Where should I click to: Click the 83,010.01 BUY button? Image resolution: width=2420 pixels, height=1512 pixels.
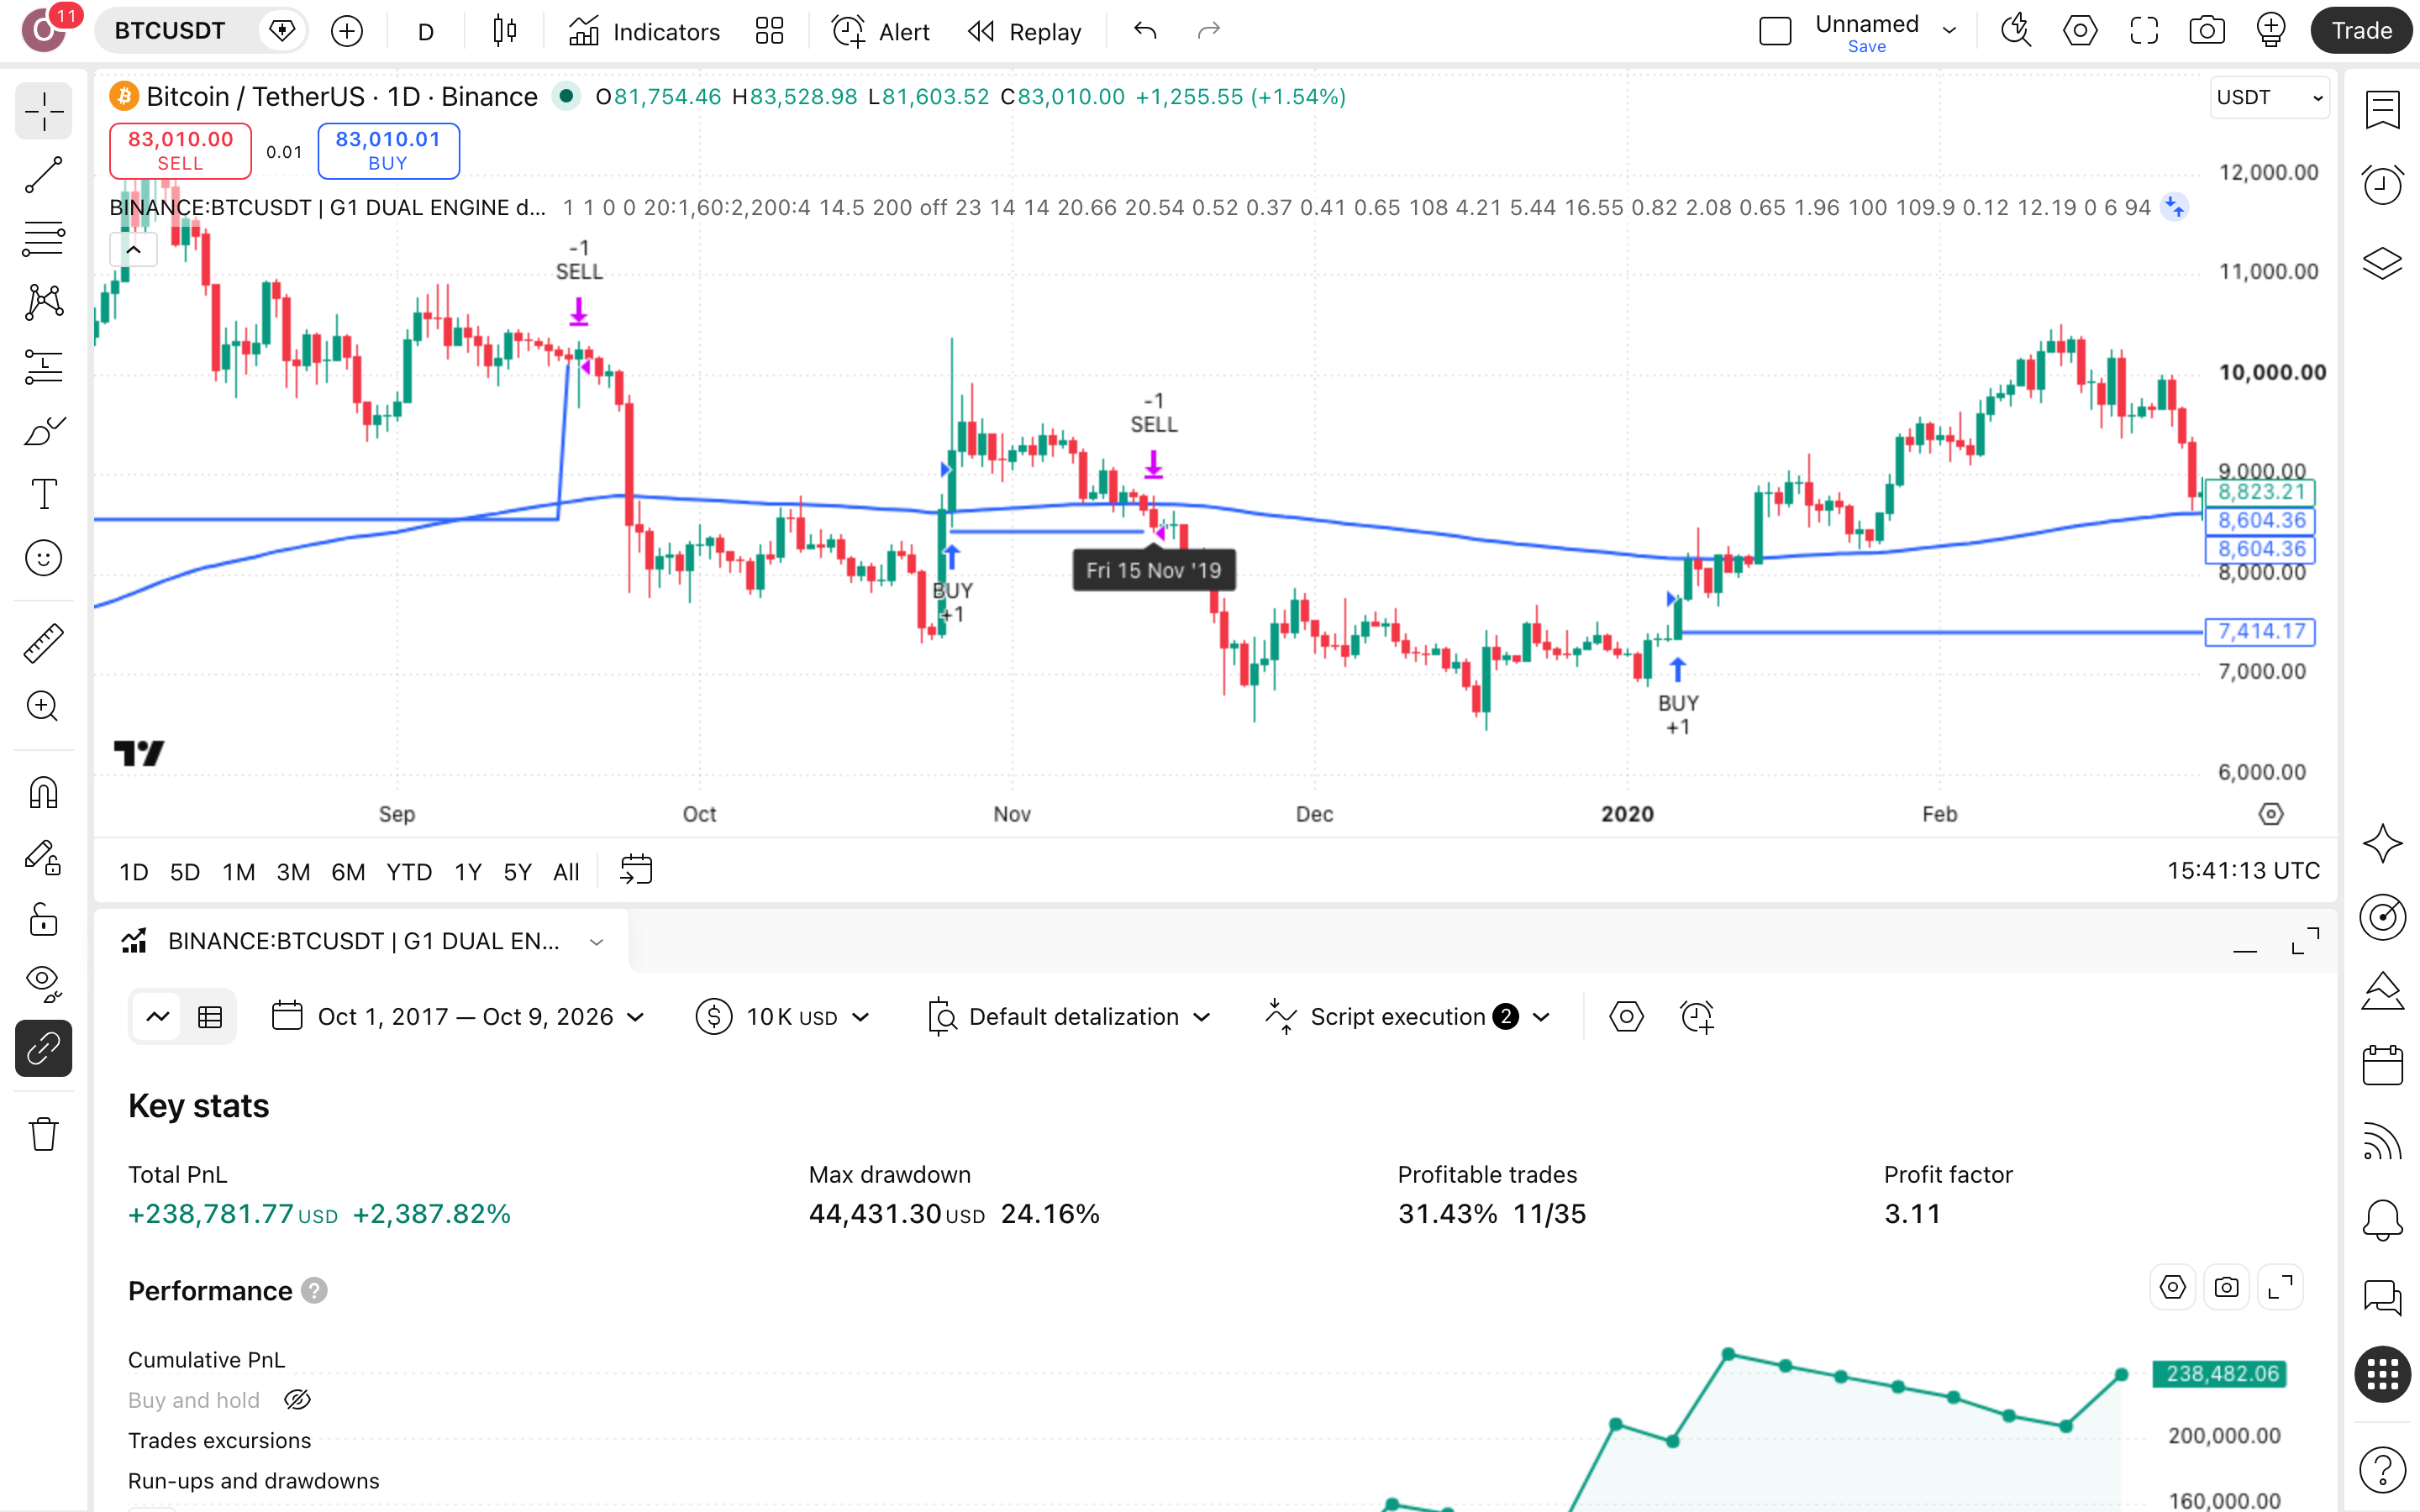[388, 151]
